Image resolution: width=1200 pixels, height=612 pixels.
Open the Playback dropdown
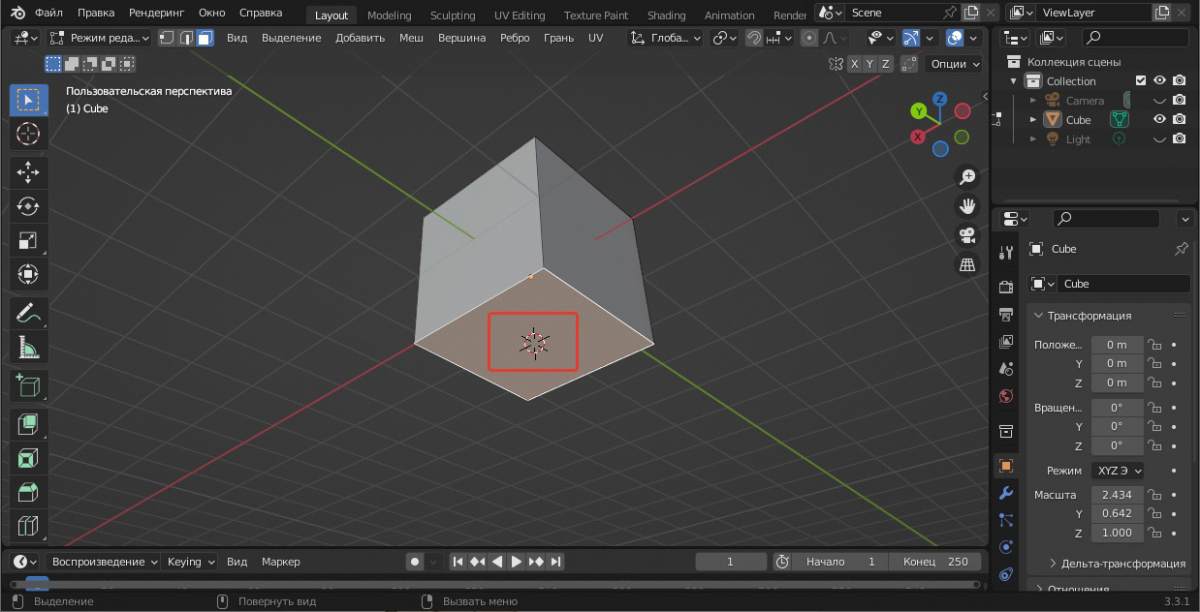click(x=104, y=562)
